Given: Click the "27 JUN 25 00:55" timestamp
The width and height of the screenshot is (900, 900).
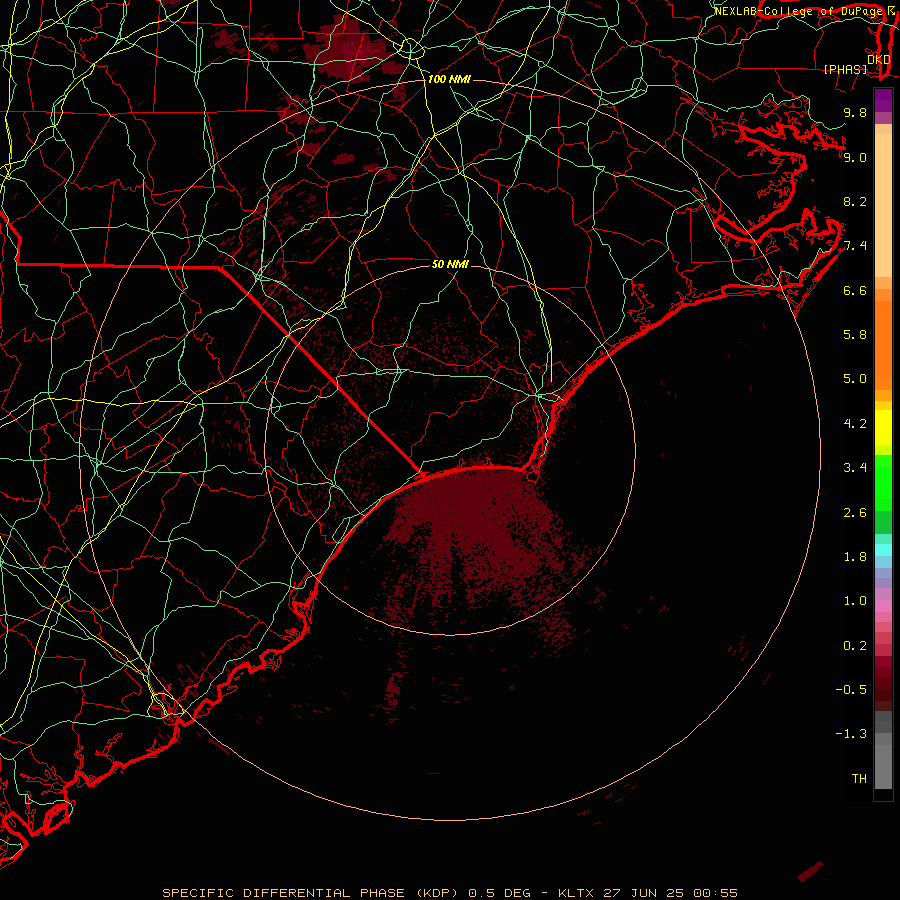Looking at the screenshot, I should (670, 893).
